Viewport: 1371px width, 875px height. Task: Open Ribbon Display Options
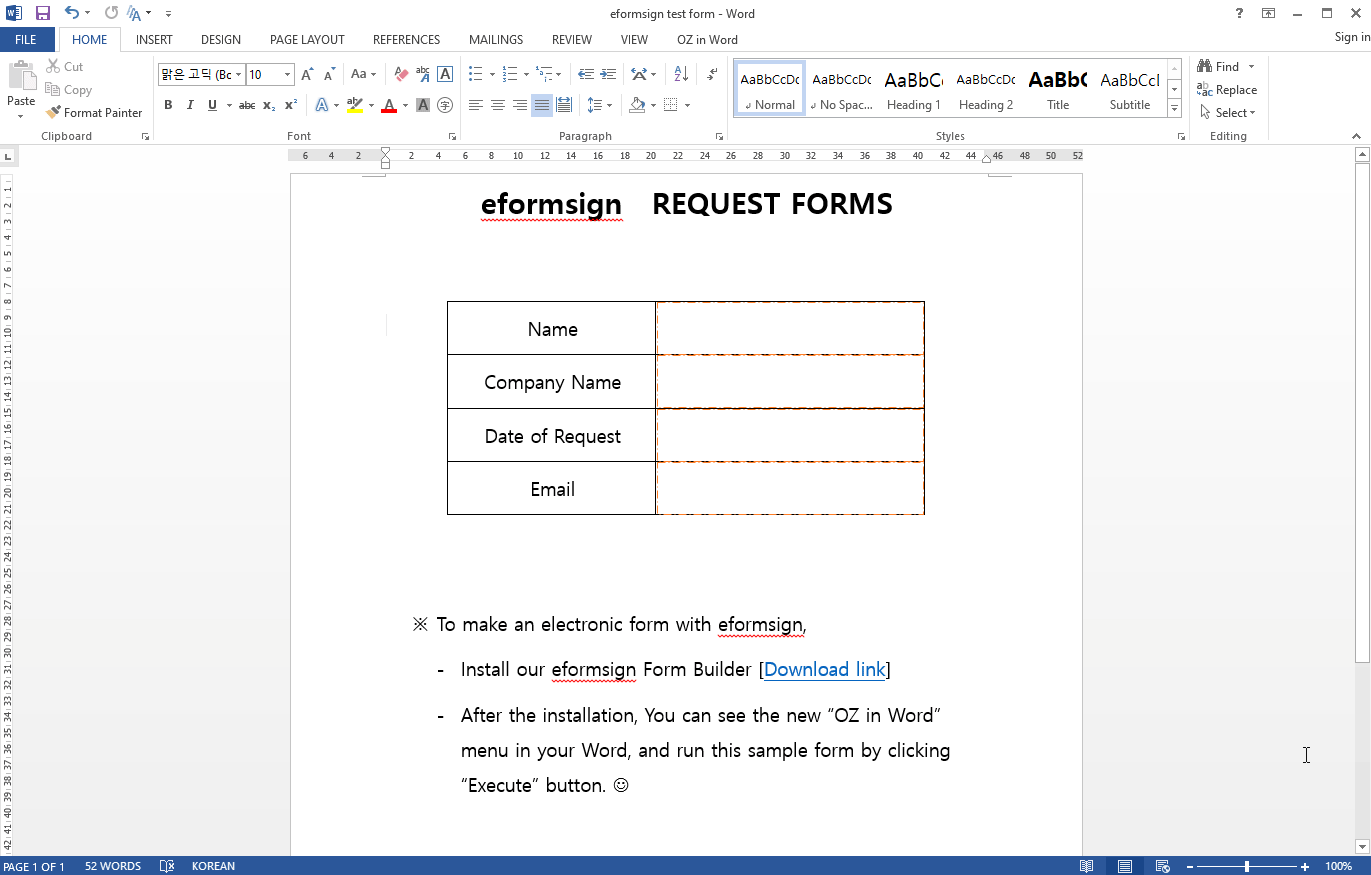(x=1268, y=13)
